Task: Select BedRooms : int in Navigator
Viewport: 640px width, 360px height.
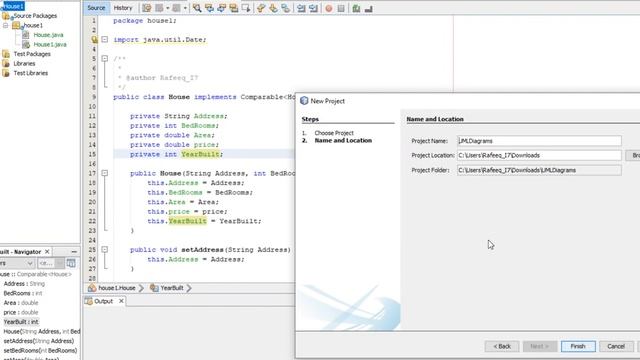Action: pos(23,293)
